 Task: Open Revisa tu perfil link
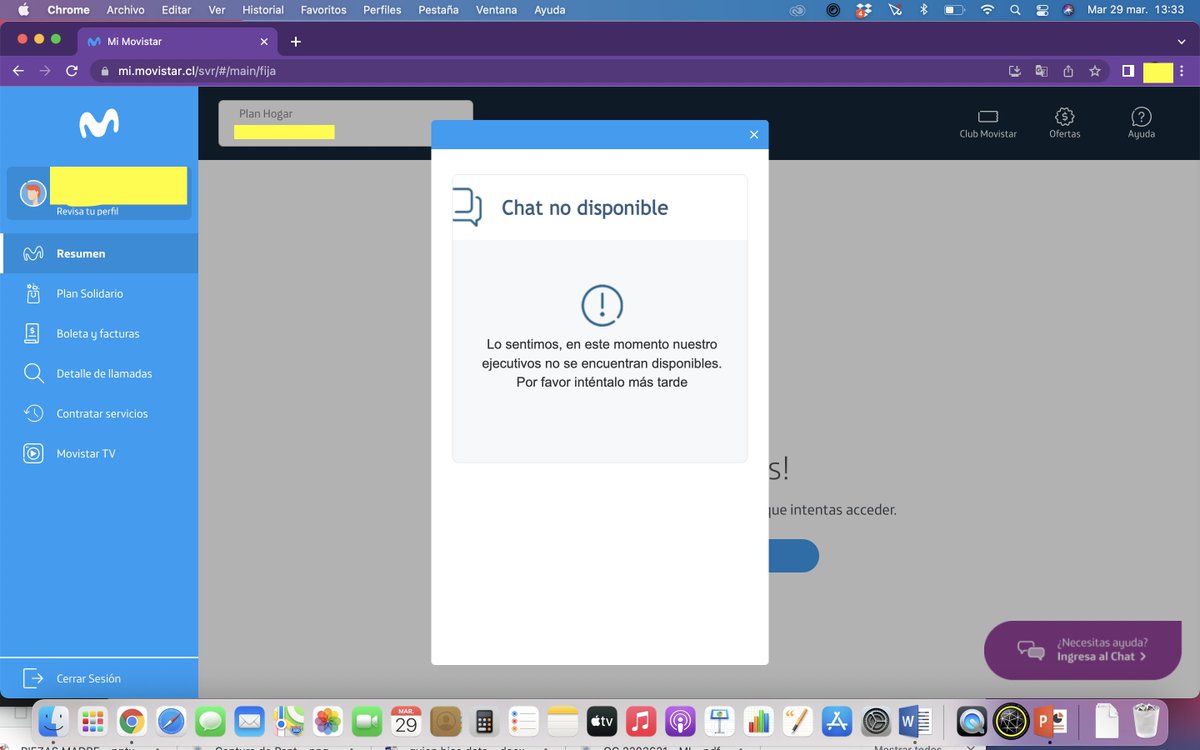[87, 212]
